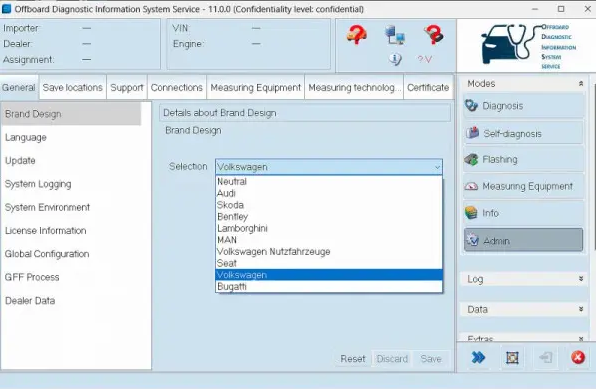Switch to the Save locations tab
596x389 pixels.
click(x=73, y=87)
